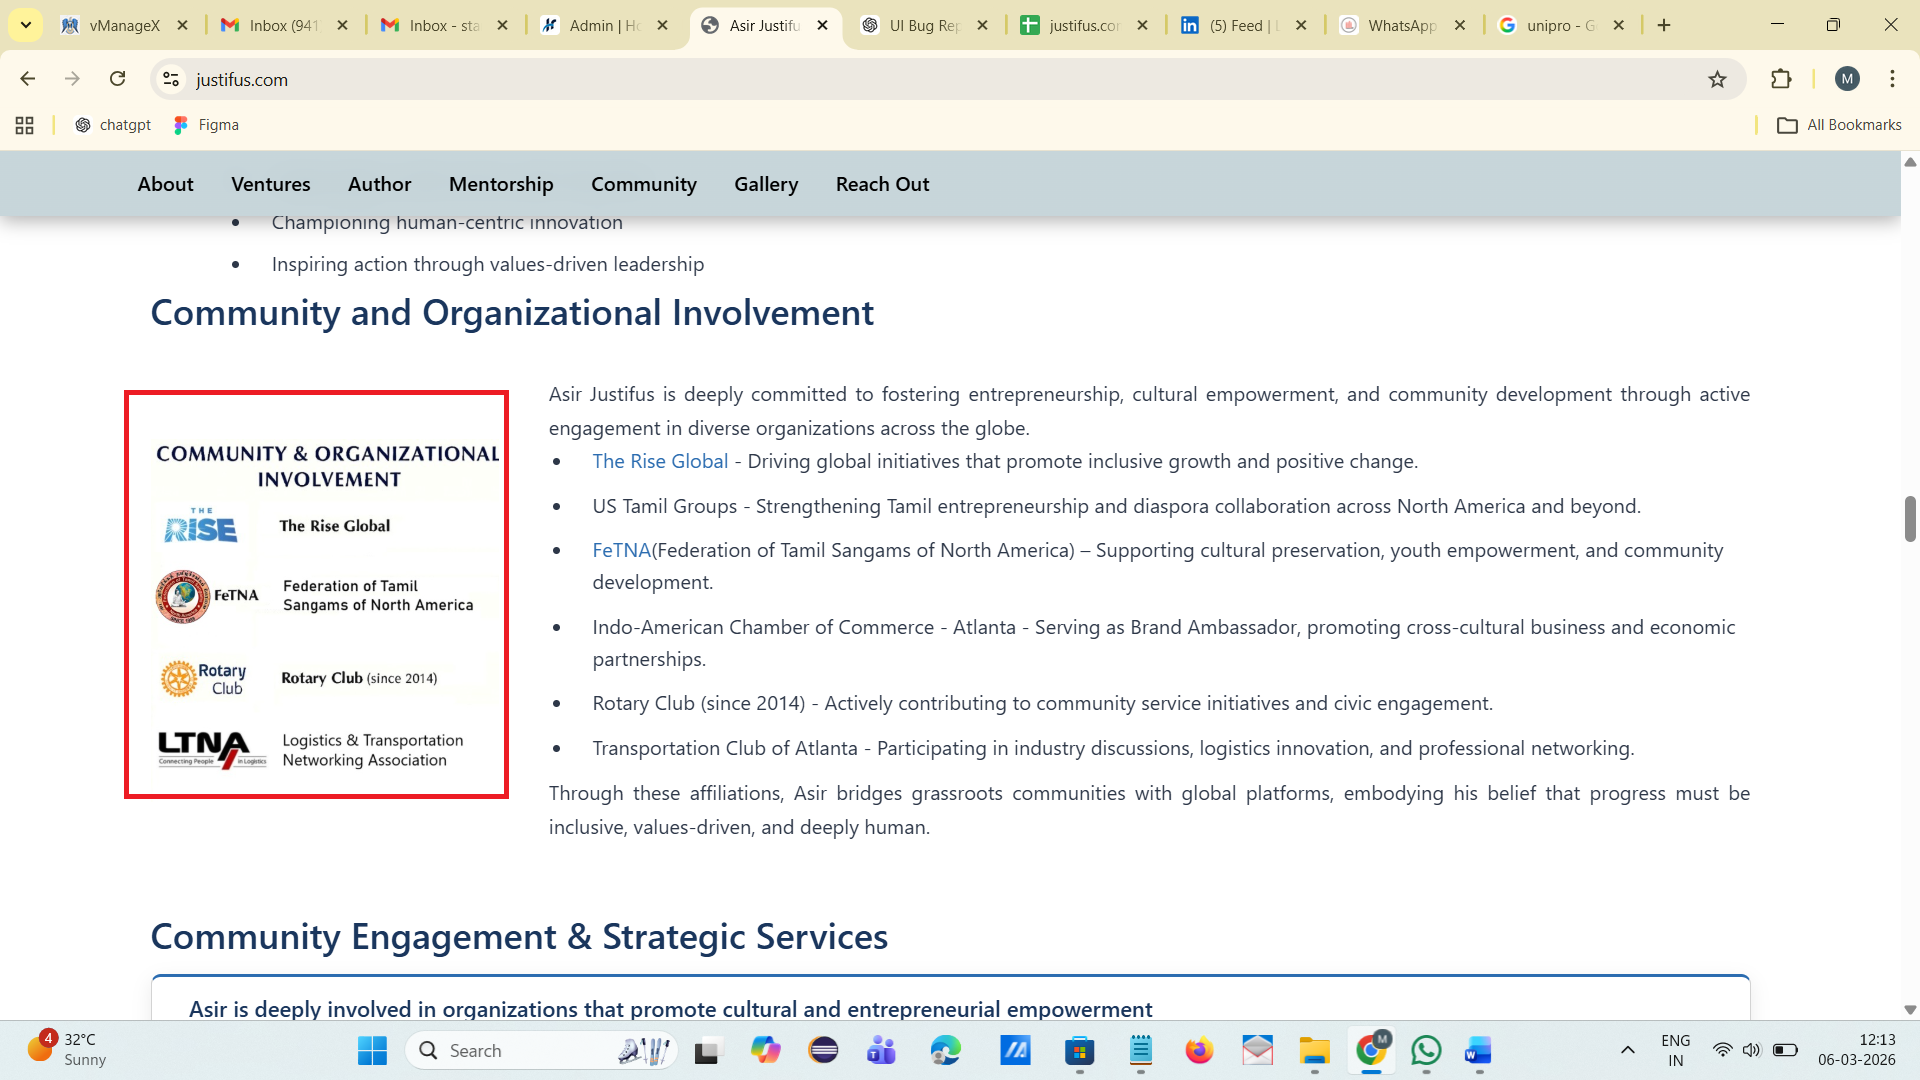Open WhatsApp from the taskbar
Screen dimensions: 1920x1080
(1426, 1050)
